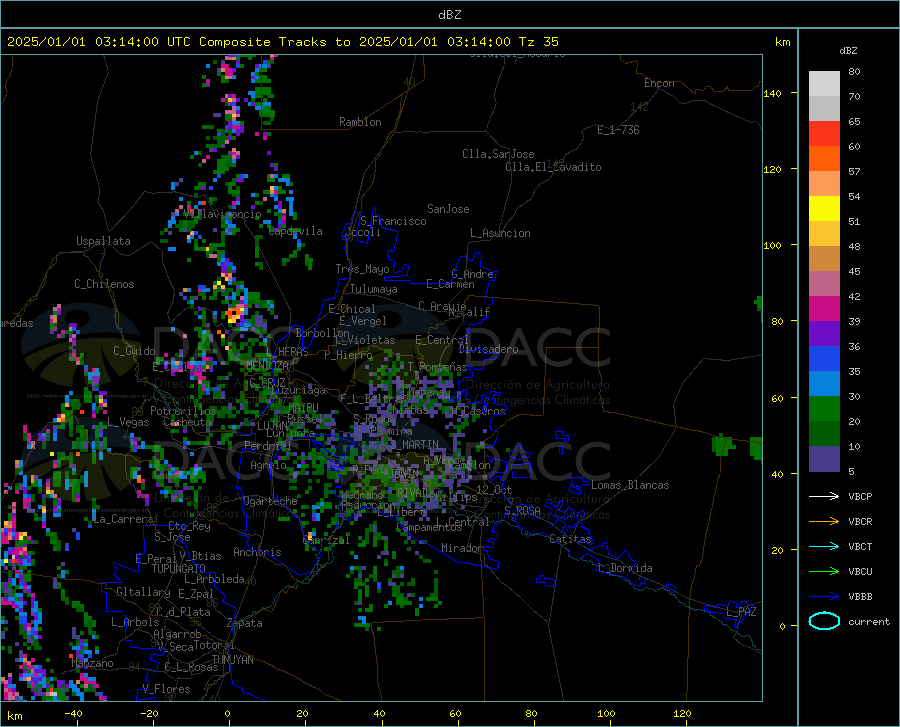Click the 'VBCP' legend label
900x727 pixels.
[860, 496]
